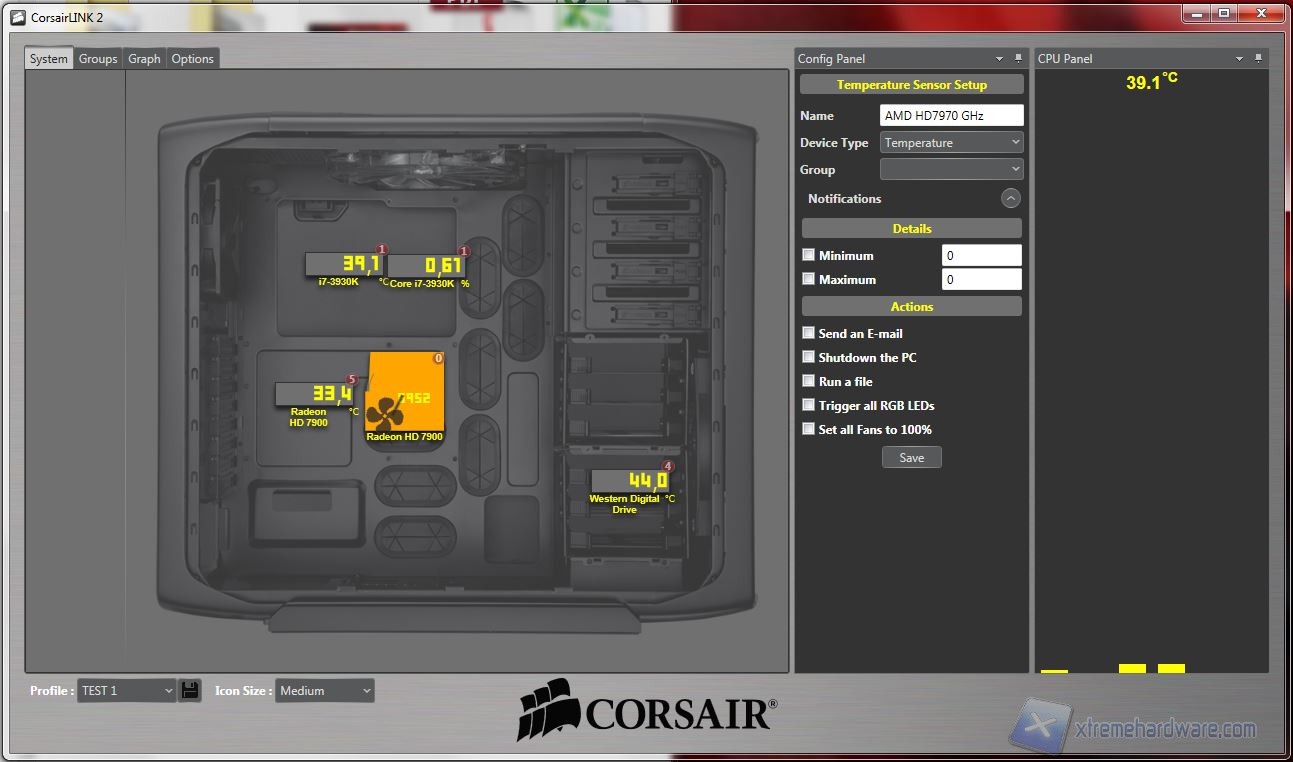
Task: Open the Profile dropdown showing TEST 1
Action: 126,691
